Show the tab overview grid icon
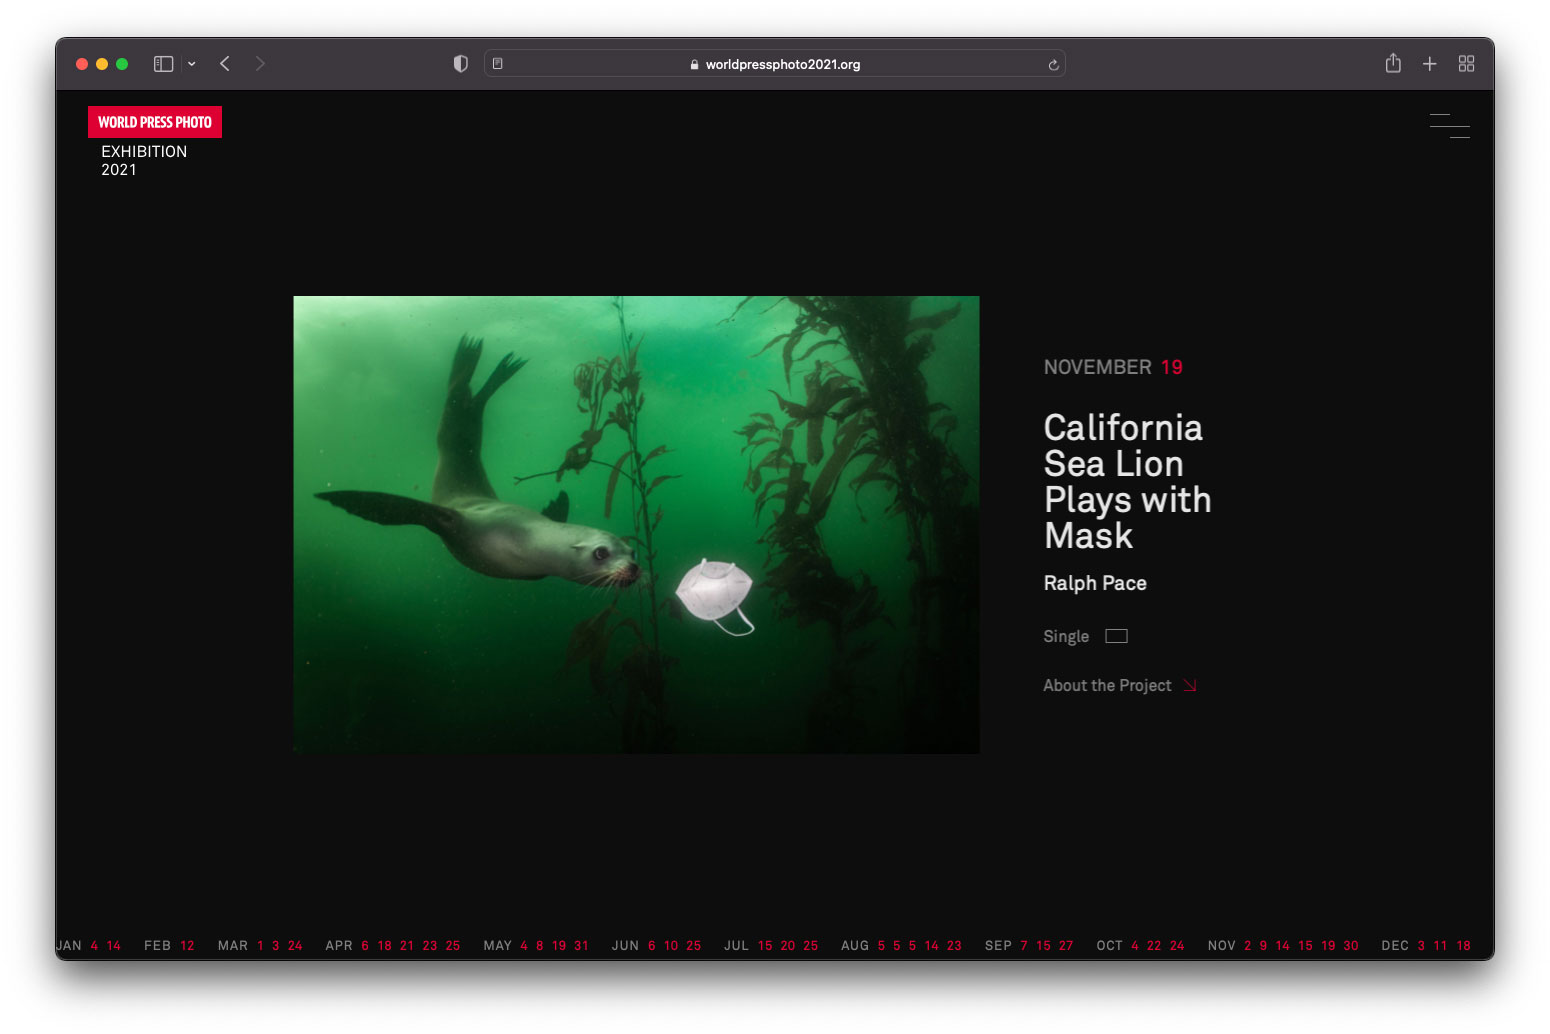Screen dimensions: 1550x1034 pyautogui.click(x=1467, y=64)
